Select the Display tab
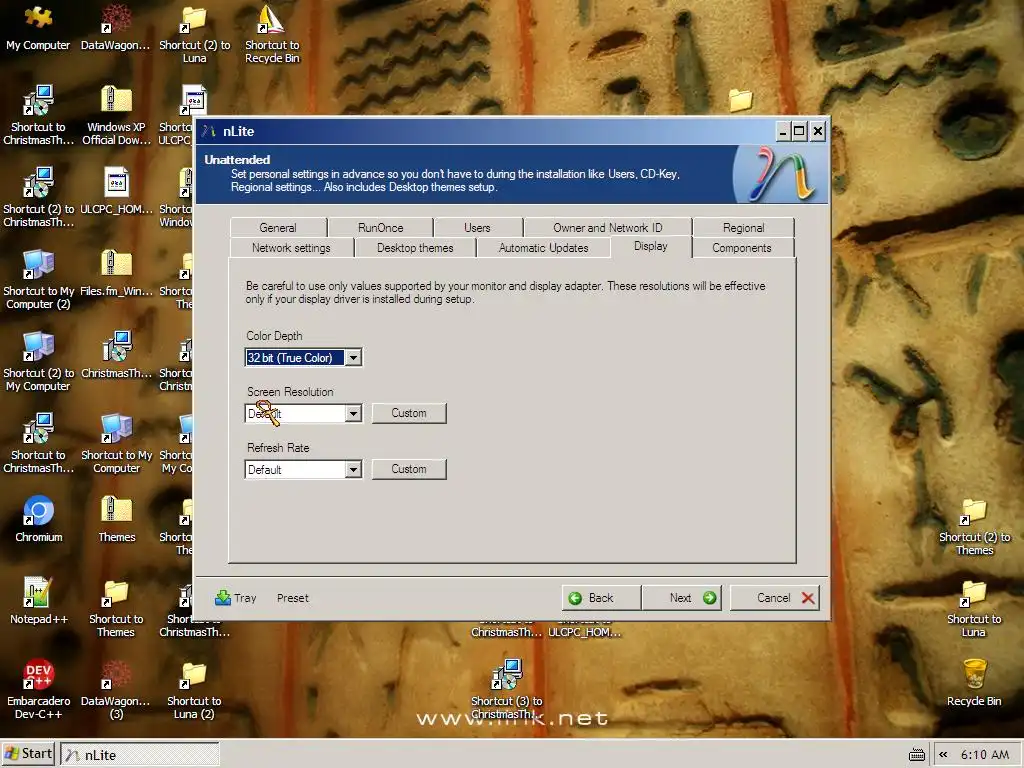This screenshot has height=768, width=1024. (650, 246)
